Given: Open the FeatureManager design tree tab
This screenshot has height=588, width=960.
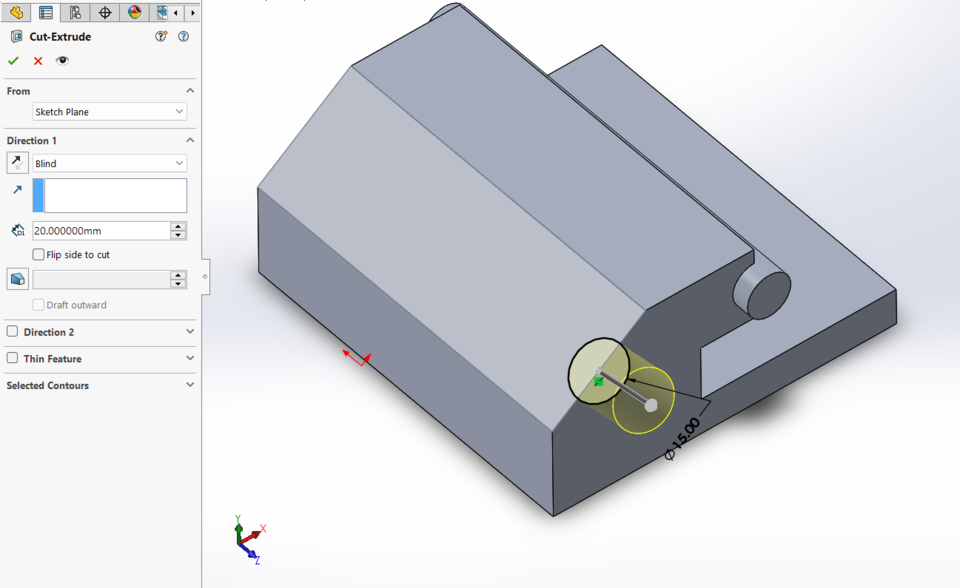Looking at the screenshot, I should coord(15,13).
